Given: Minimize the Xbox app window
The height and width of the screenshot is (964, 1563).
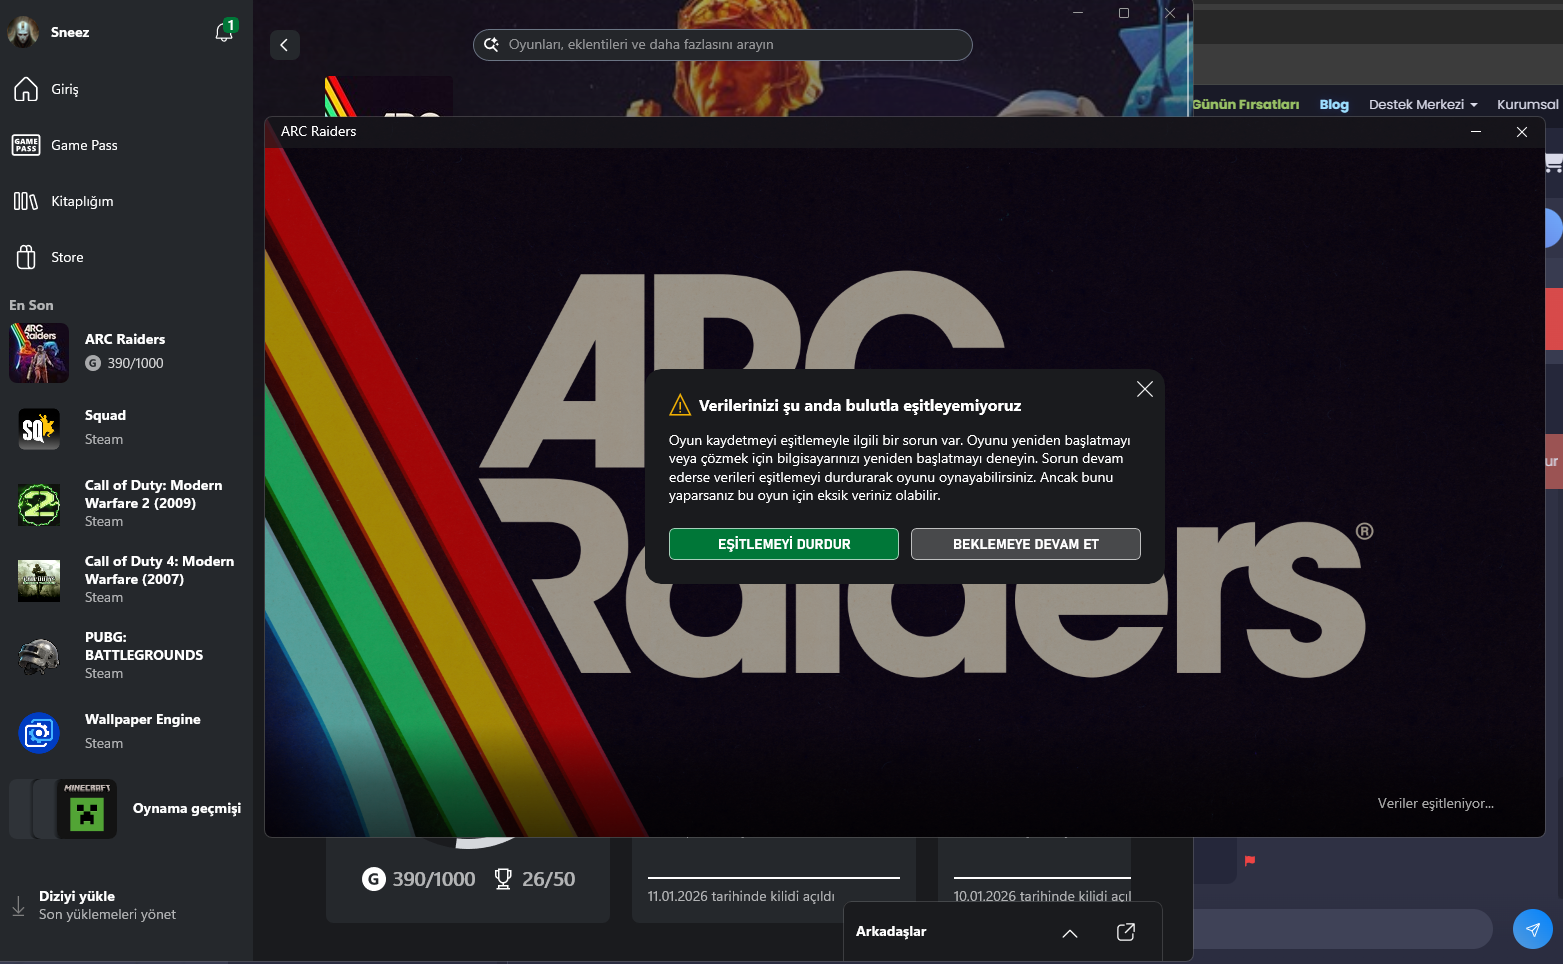Looking at the screenshot, I should click(1078, 13).
